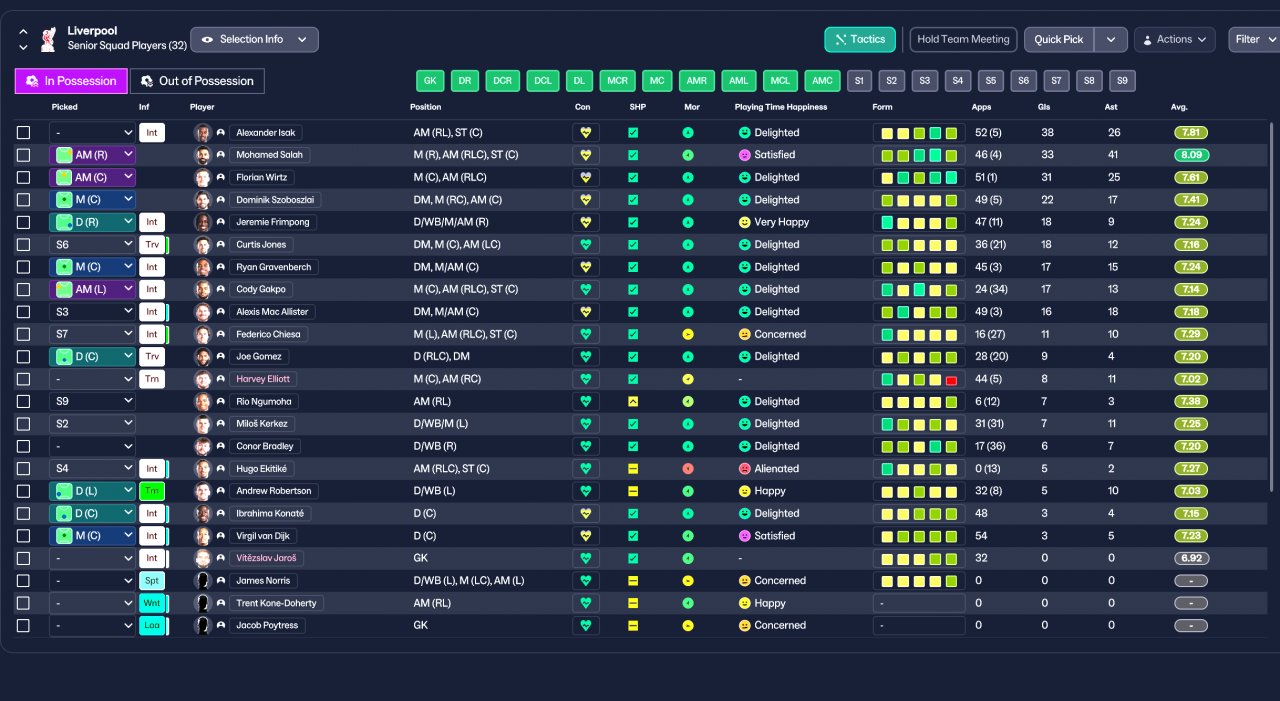Switch to the Out of Possession tab
The height and width of the screenshot is (701, 1280).
point(198,81)
